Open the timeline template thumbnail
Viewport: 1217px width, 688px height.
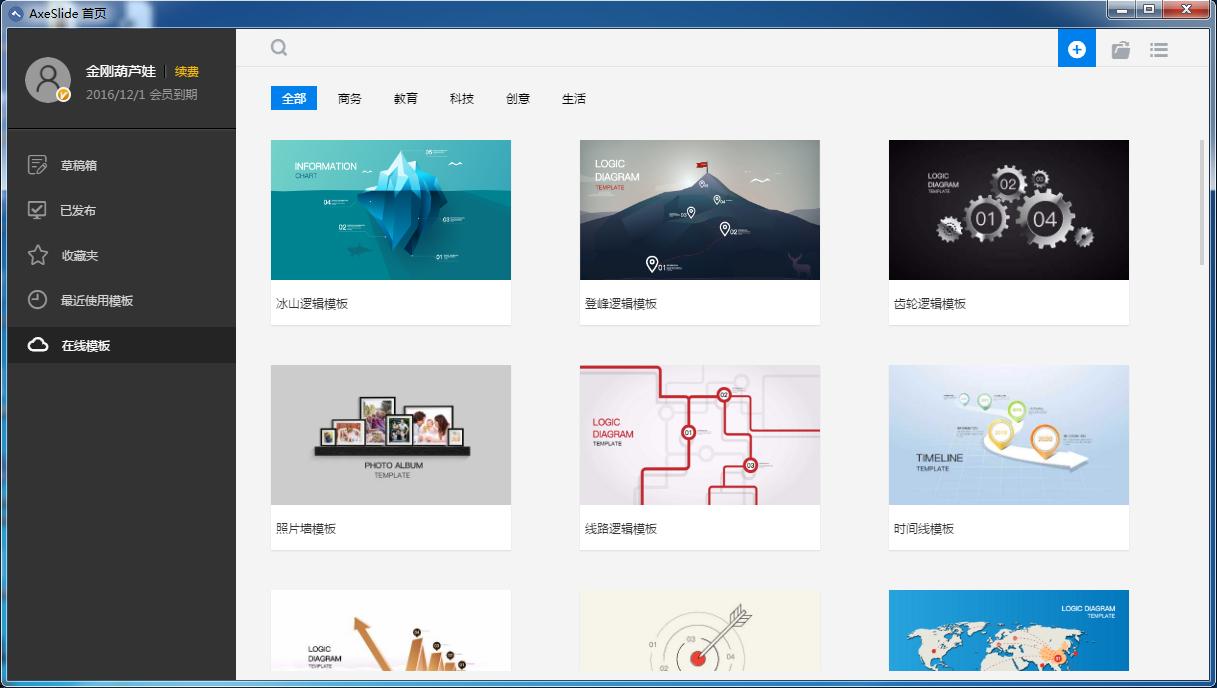pos(1009,435)
